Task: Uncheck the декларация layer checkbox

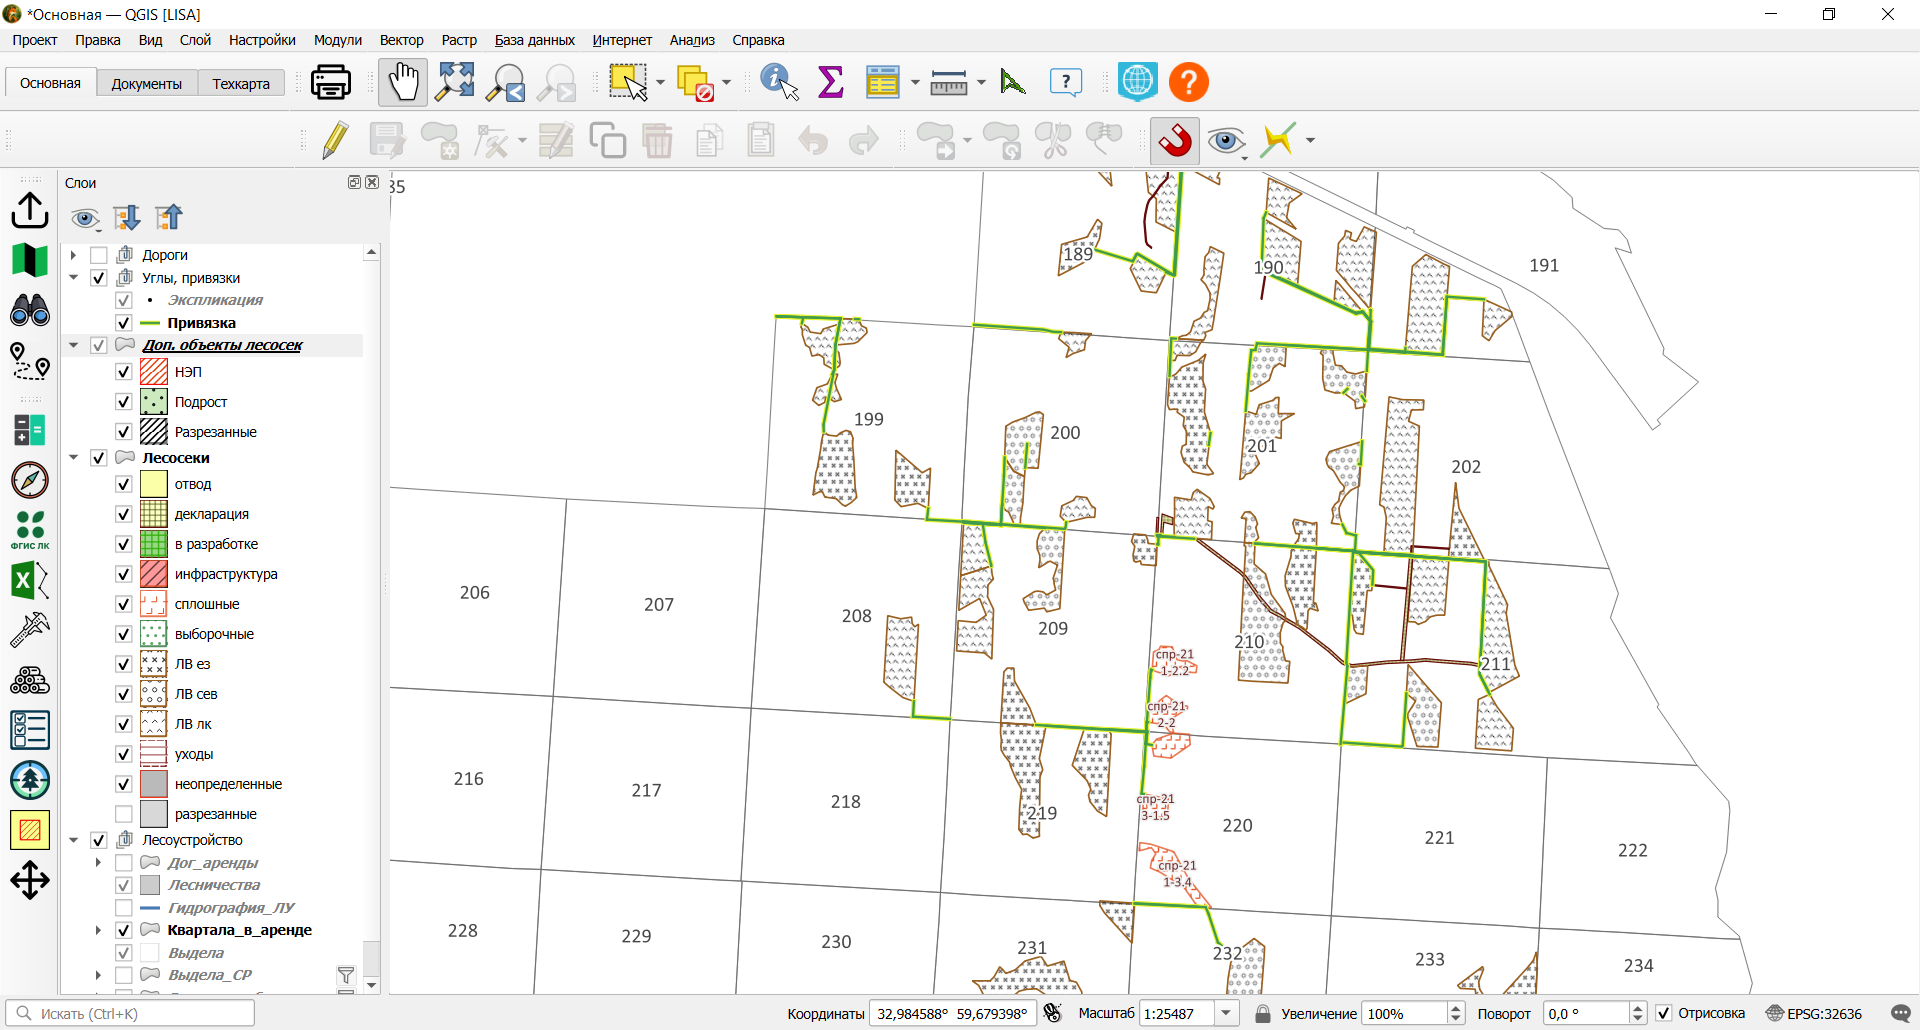Action: pyautogui.click(x=124, y=514)
